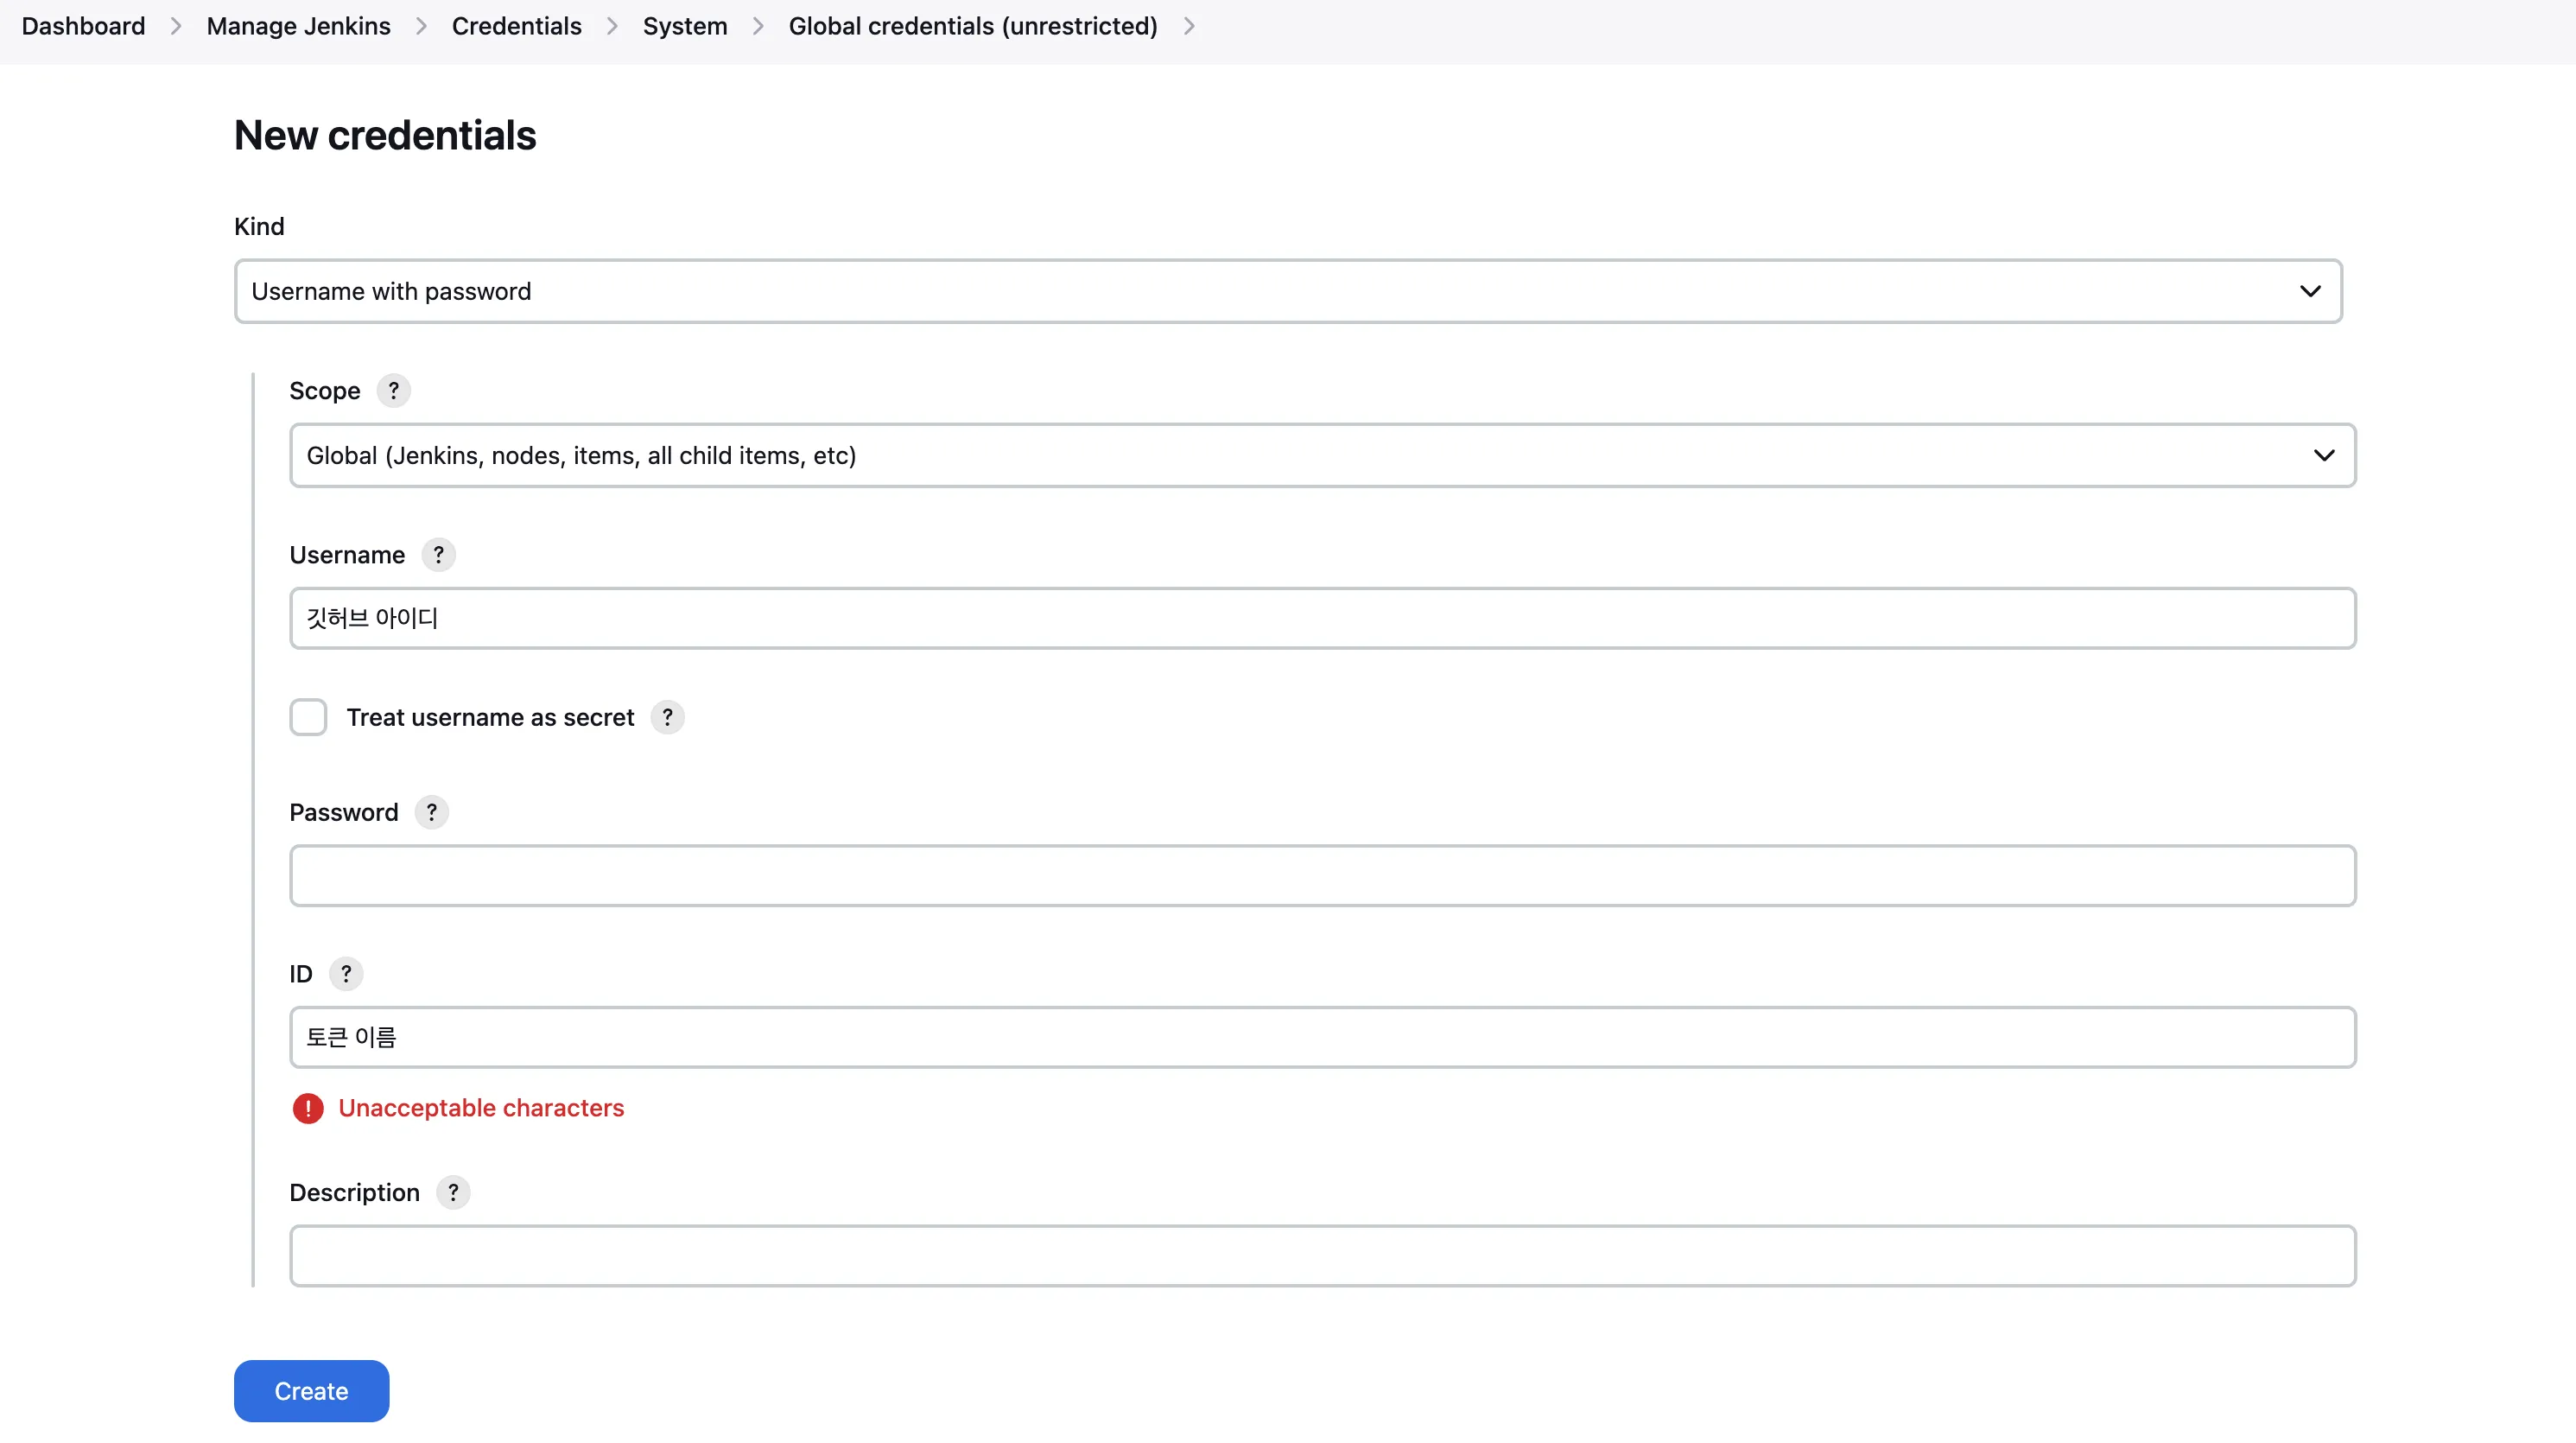Open the Treat username as secret help tooltip
Image resolution: width=2576 pixels, height=1443 pixels.
(667, 717)
